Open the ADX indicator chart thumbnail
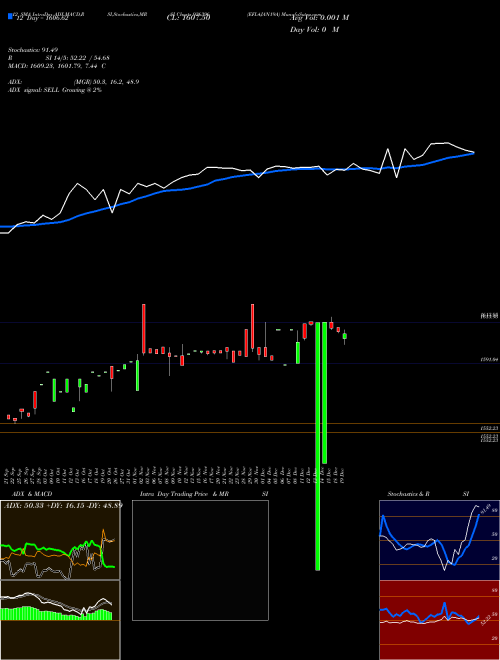The image size is (500, 660). click(60, 540)
